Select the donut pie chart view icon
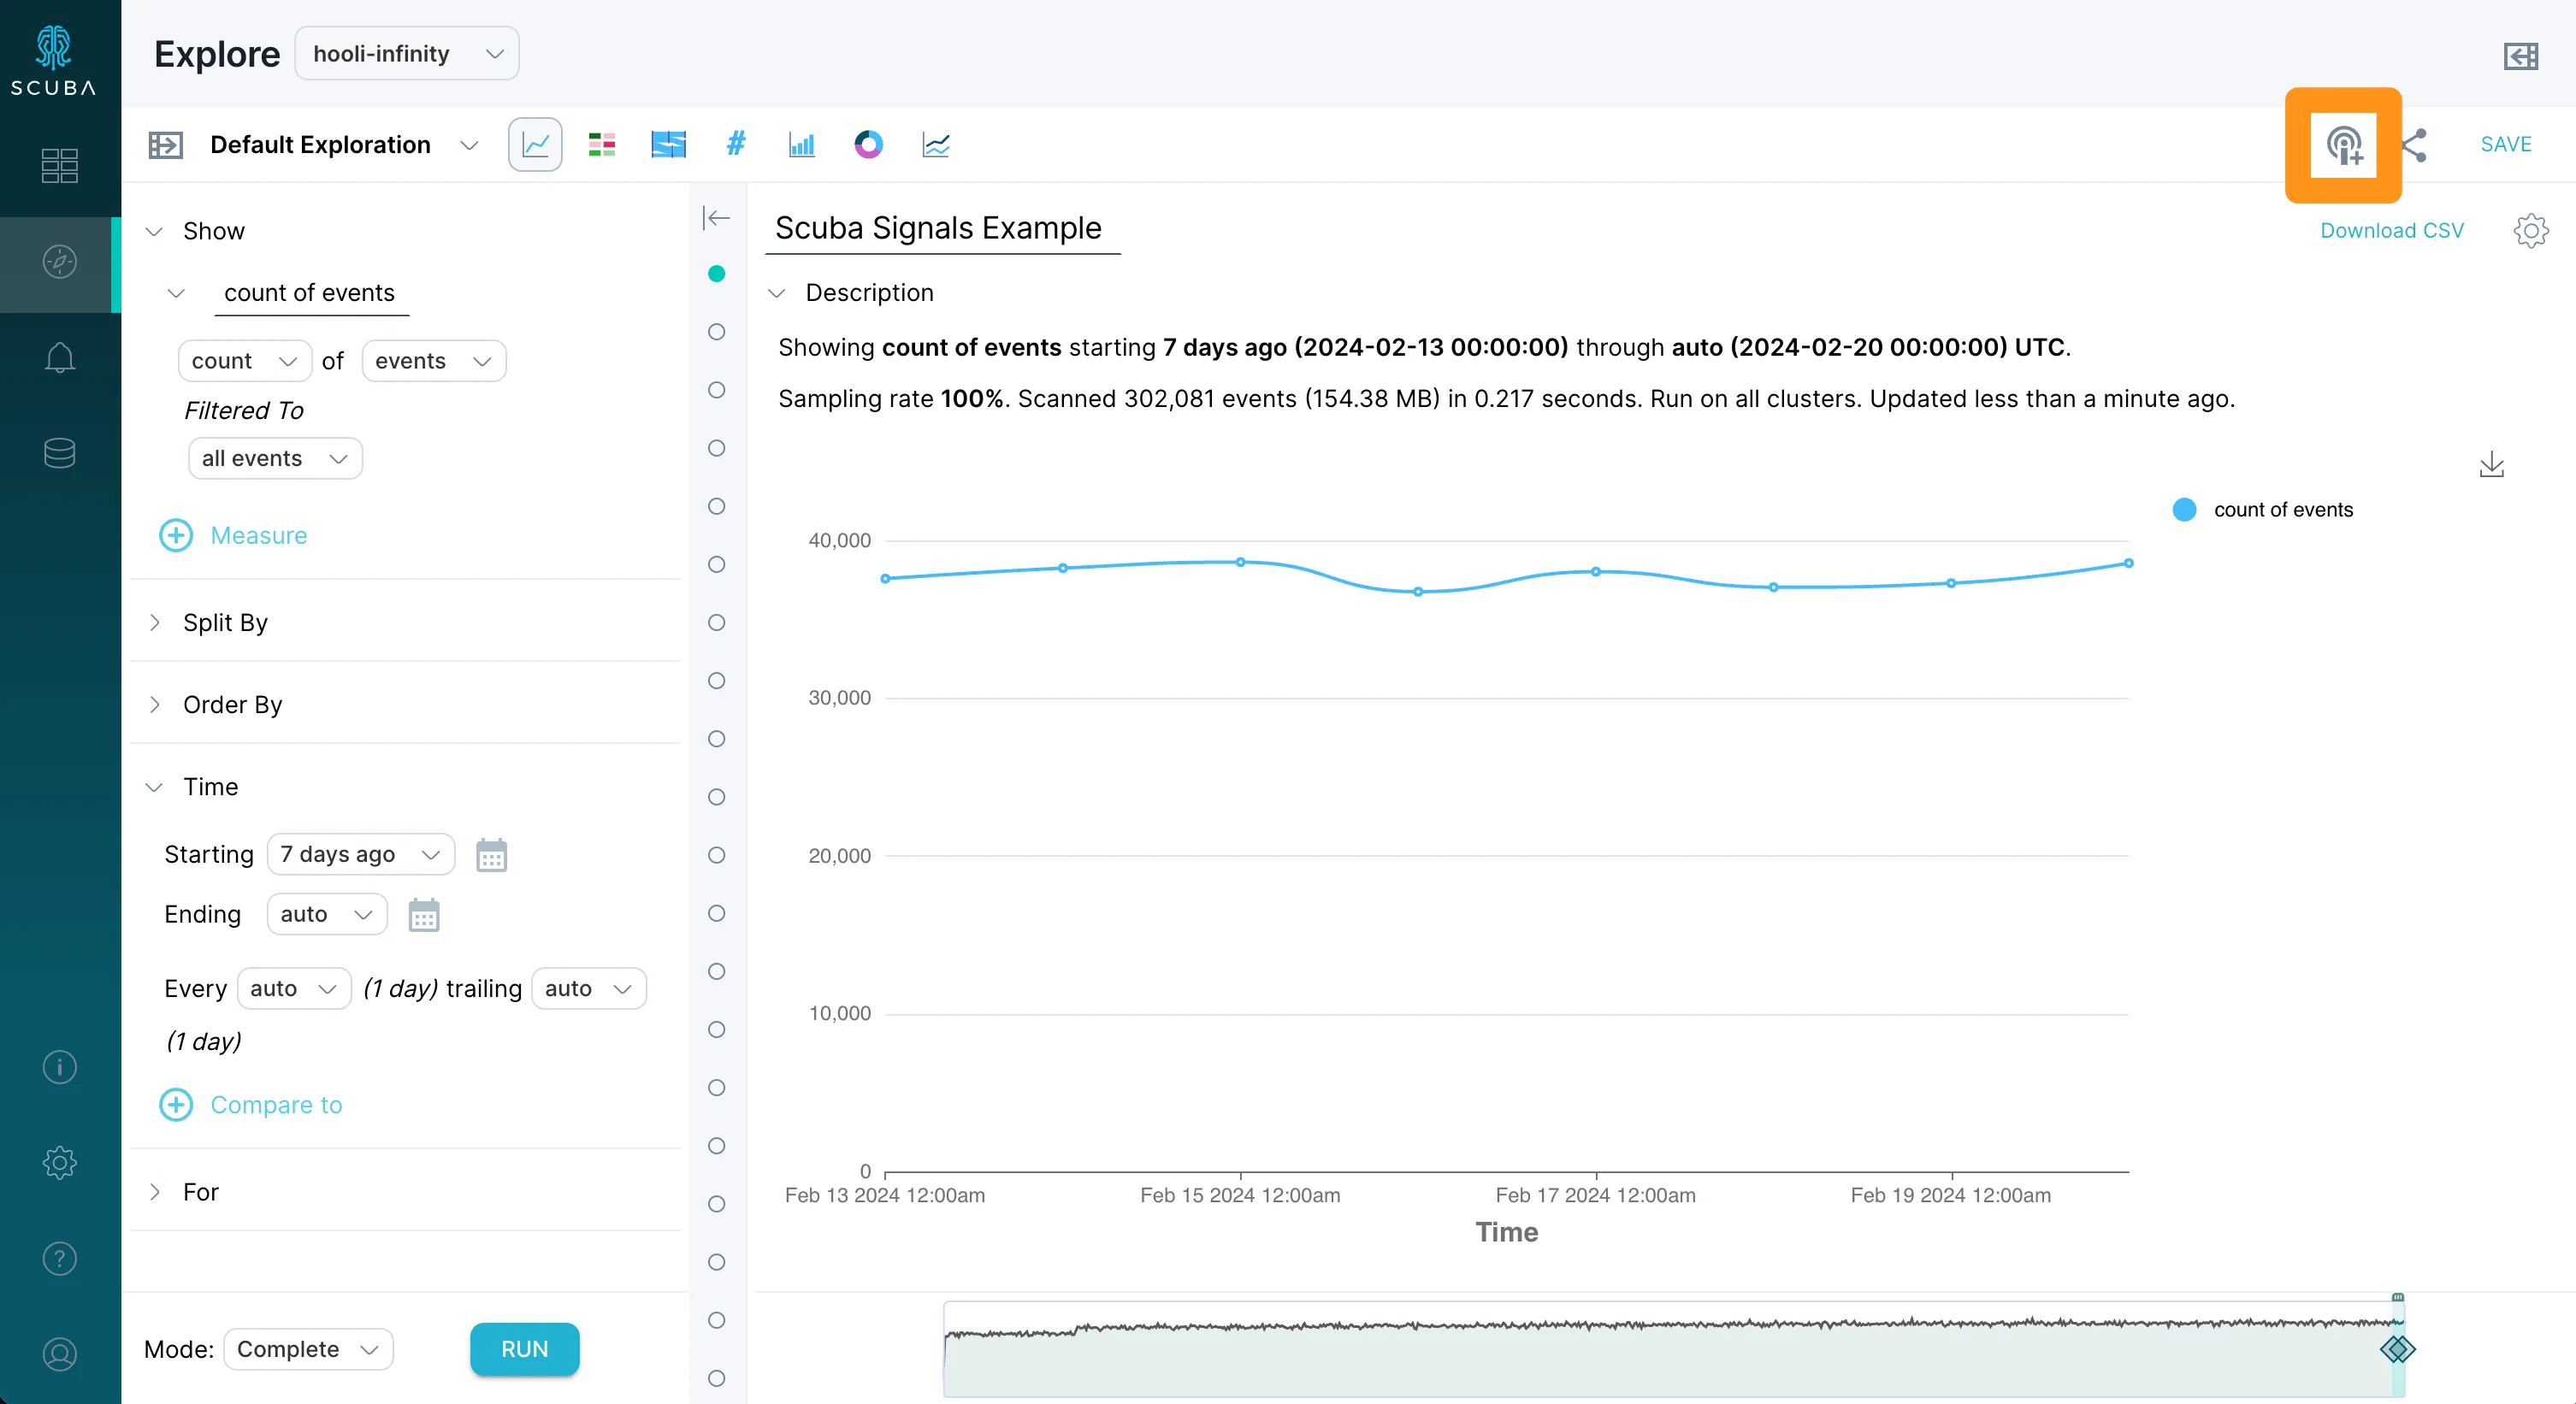The image size is (2576, 1404). [x=868, y=145]
